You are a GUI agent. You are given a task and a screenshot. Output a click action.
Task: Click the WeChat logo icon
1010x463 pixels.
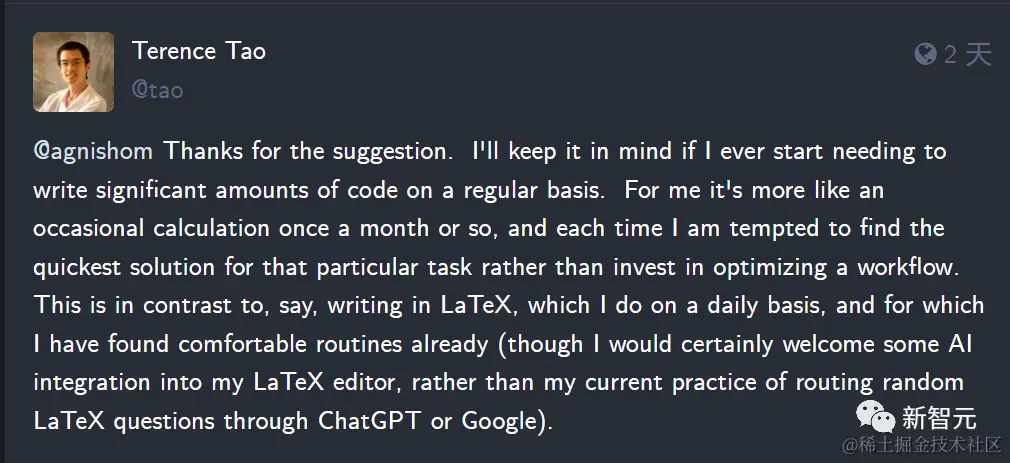coord(875,417)
